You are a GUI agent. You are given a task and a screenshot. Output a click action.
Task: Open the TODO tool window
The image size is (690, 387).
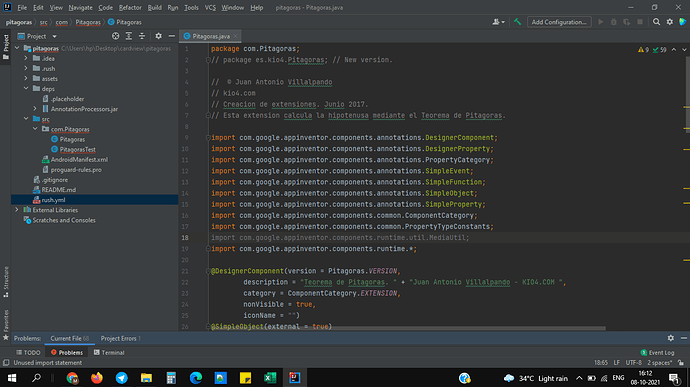pyautogui.click(x=28, y=352)
